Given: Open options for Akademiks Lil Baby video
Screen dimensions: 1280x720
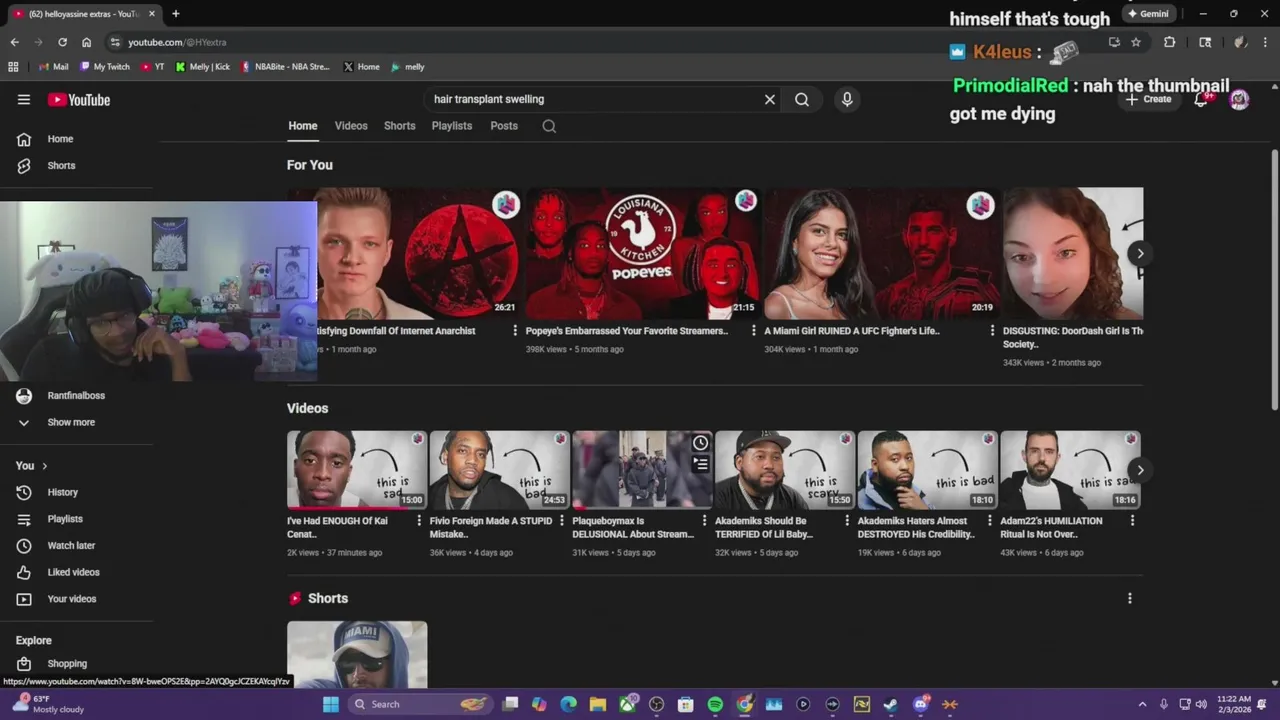Looking at the screenshot, I should click(x=847, y=520).
